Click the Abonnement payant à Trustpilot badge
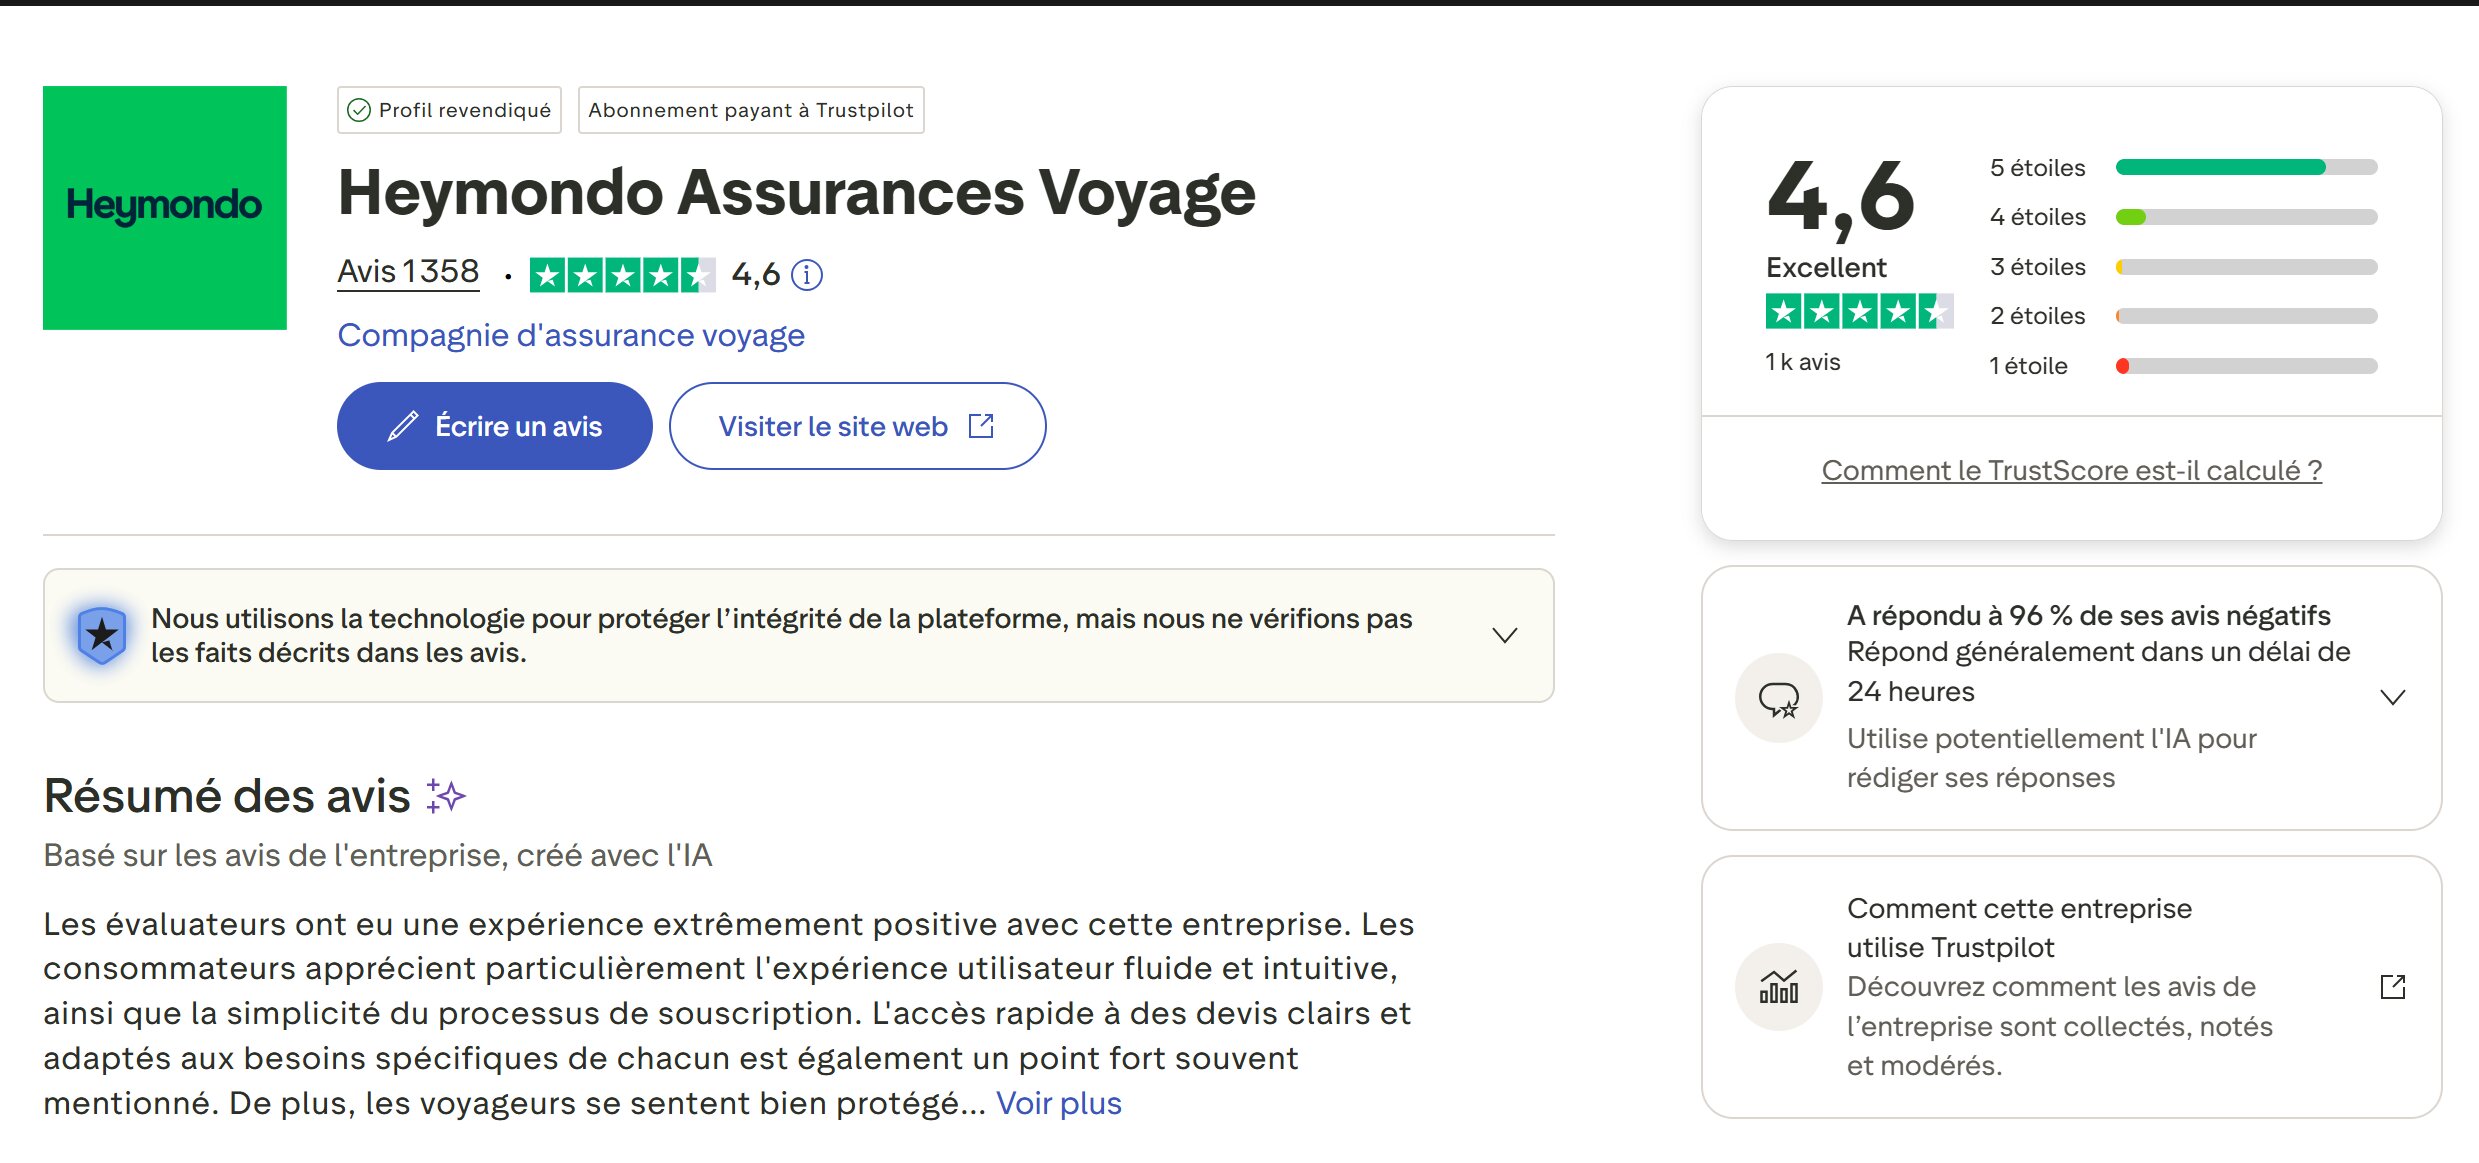Viewport: 2479px width, 1163px height. 751,110
